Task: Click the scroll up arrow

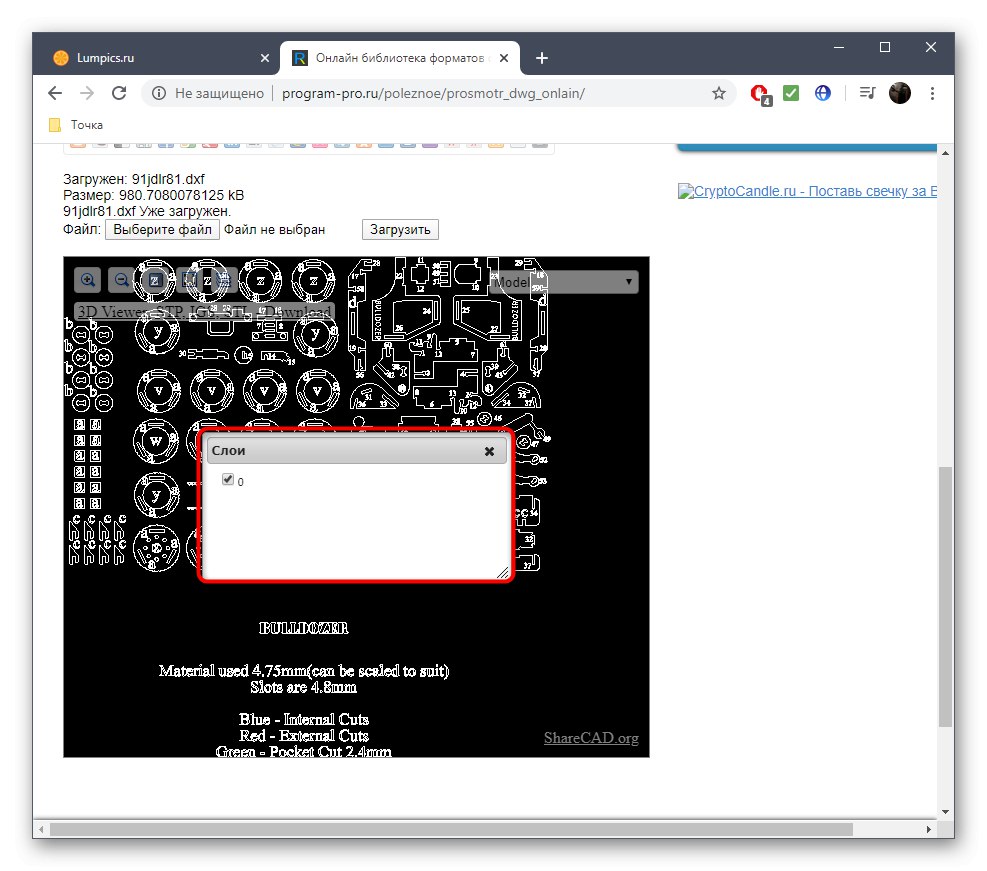Action: tap(945, 153)
